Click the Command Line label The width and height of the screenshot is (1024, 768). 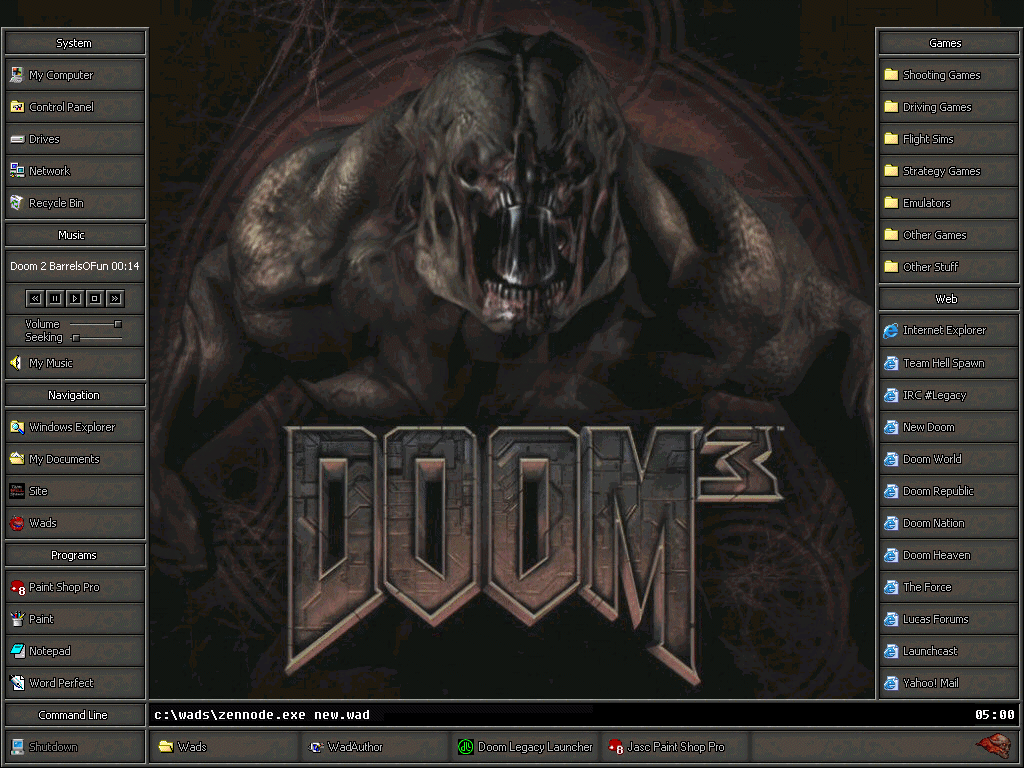click(75, 715)
